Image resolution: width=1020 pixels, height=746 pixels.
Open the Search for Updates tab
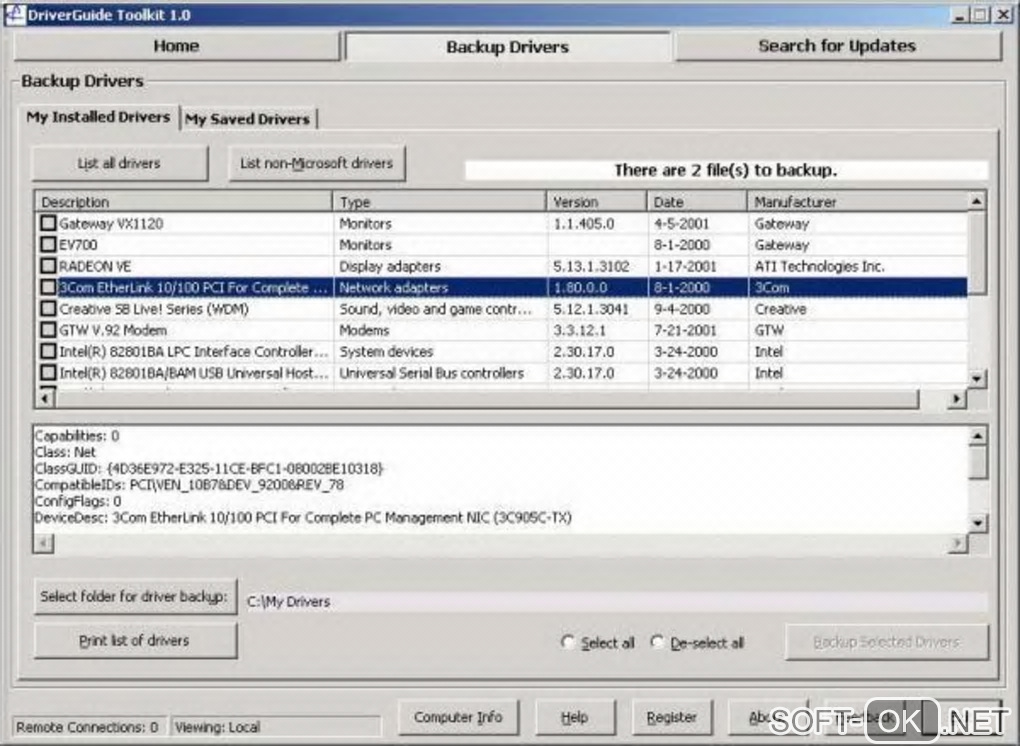click(837, 46)
